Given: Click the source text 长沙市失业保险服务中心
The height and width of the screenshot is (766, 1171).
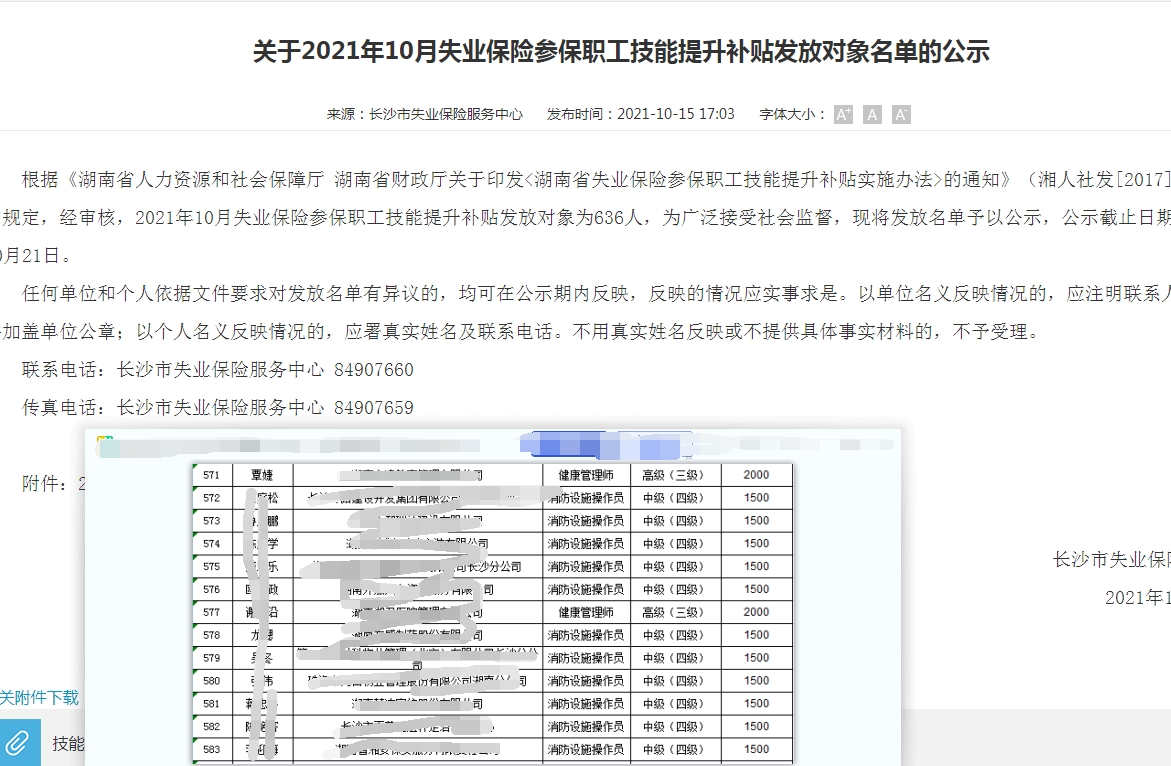Looking at the screenshot, I should coord(446,114).
